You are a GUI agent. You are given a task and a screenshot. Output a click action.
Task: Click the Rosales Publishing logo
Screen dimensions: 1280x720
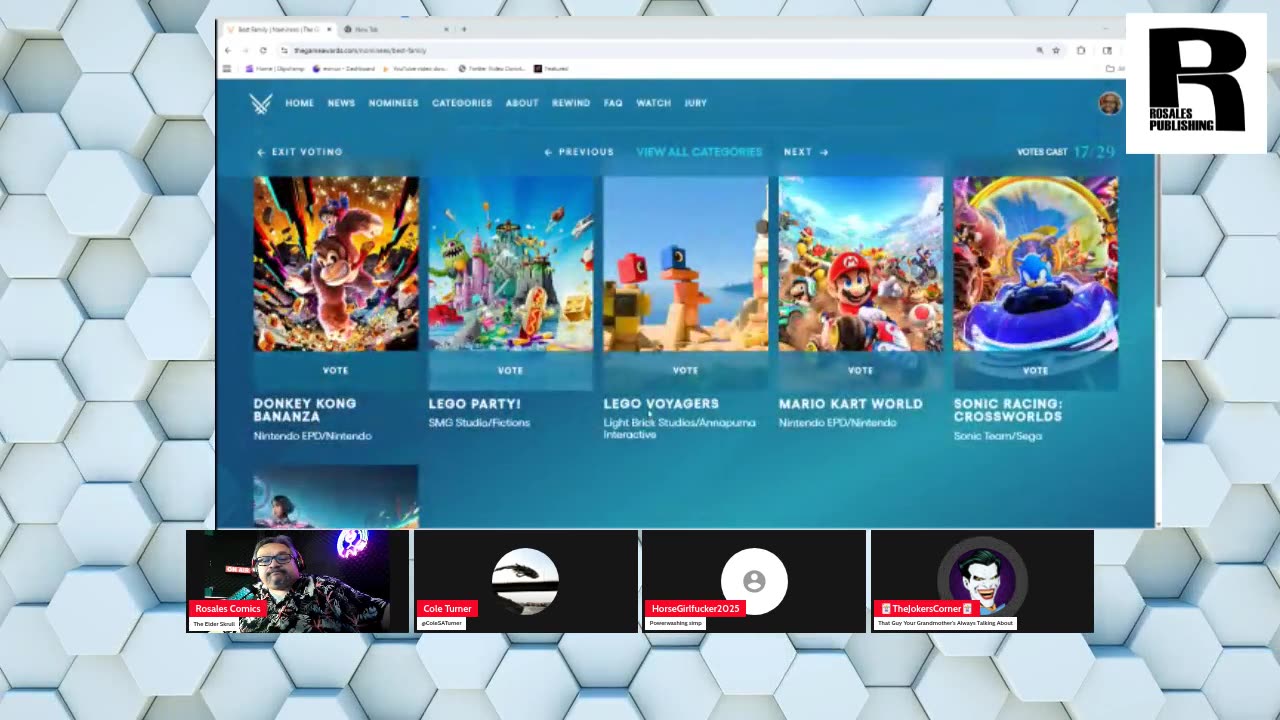tap(1196, 83)
